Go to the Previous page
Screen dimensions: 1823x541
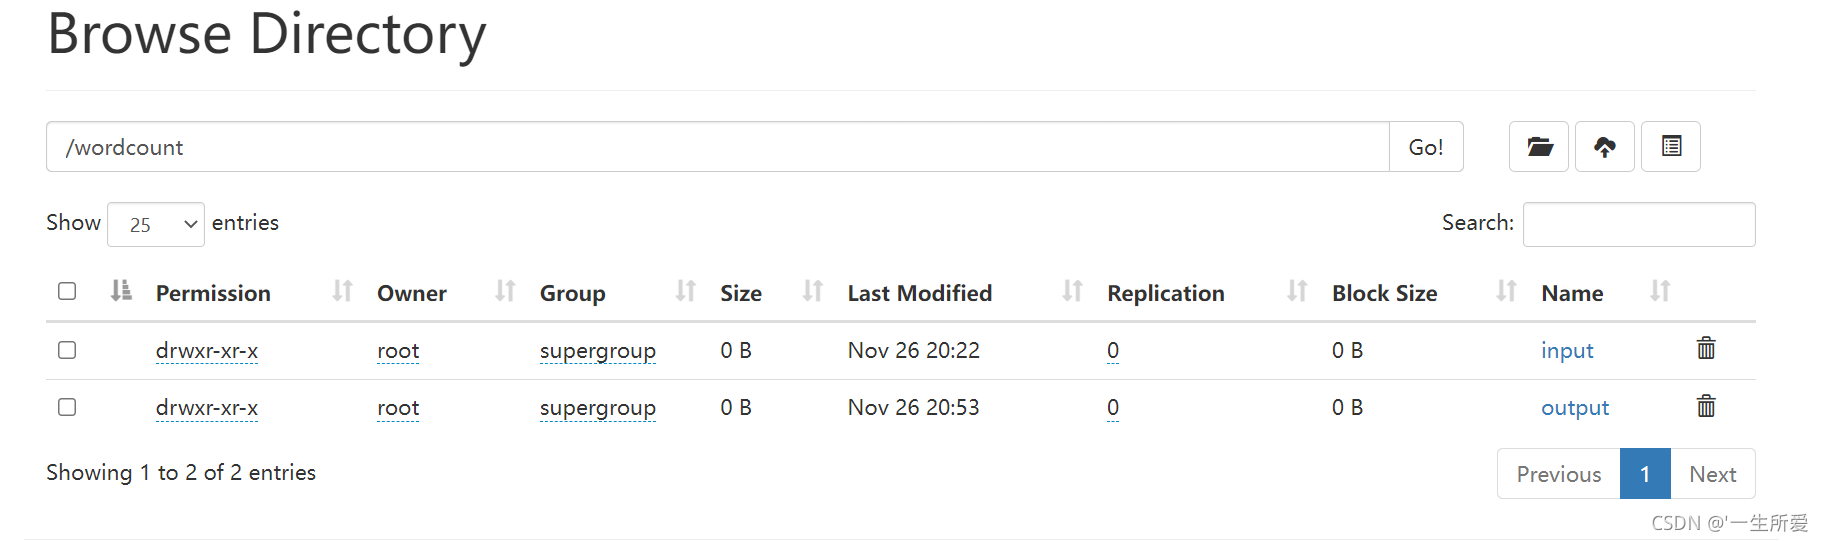click(1558, 474)
